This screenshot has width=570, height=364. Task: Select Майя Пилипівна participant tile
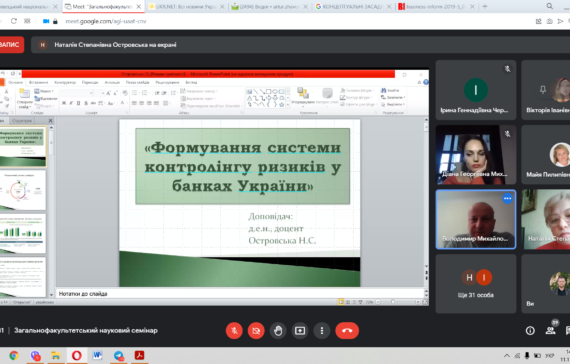[x=546, y=155]
